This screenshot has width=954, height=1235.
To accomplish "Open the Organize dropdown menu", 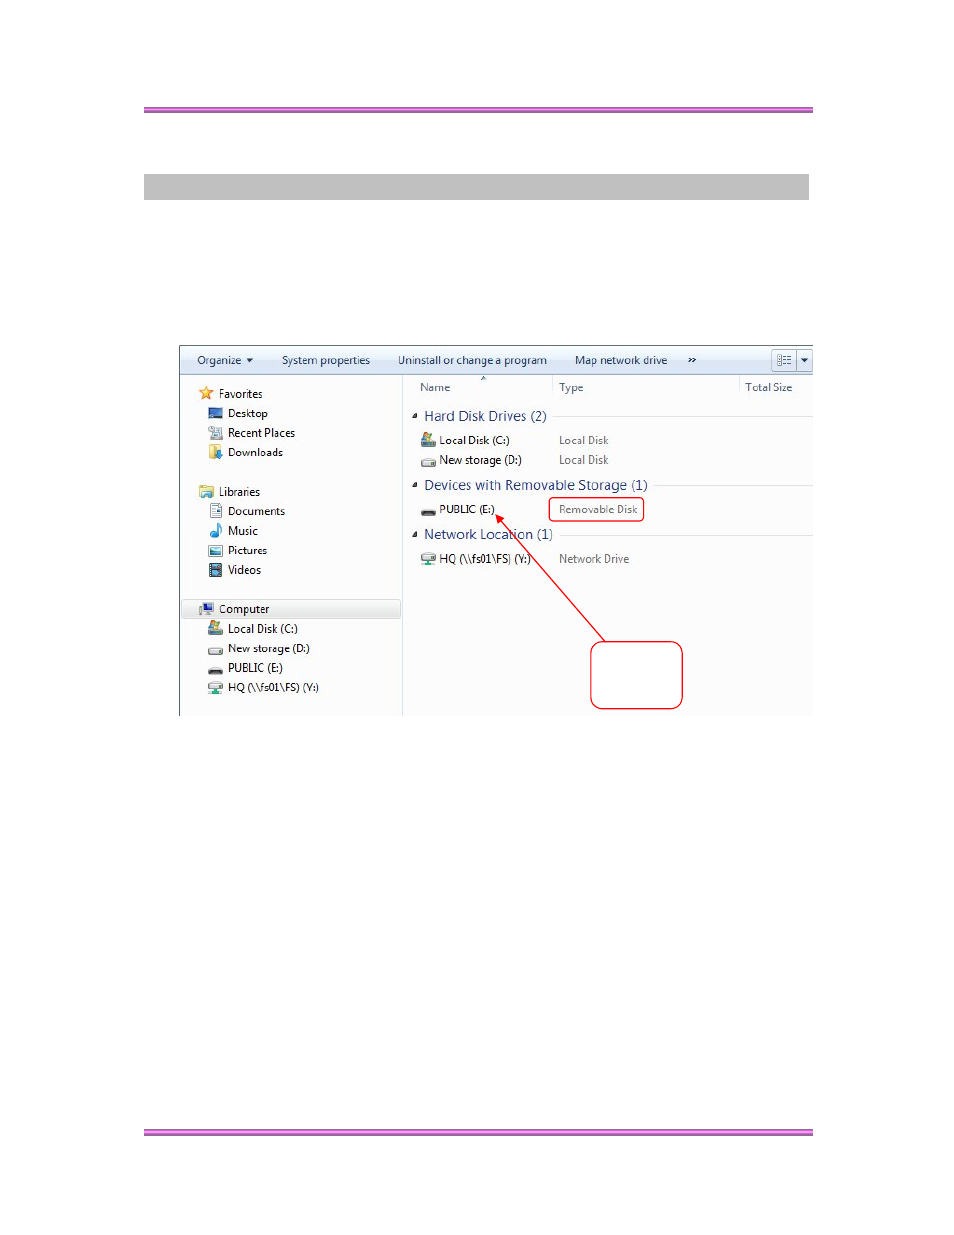I will coord(225,361).
